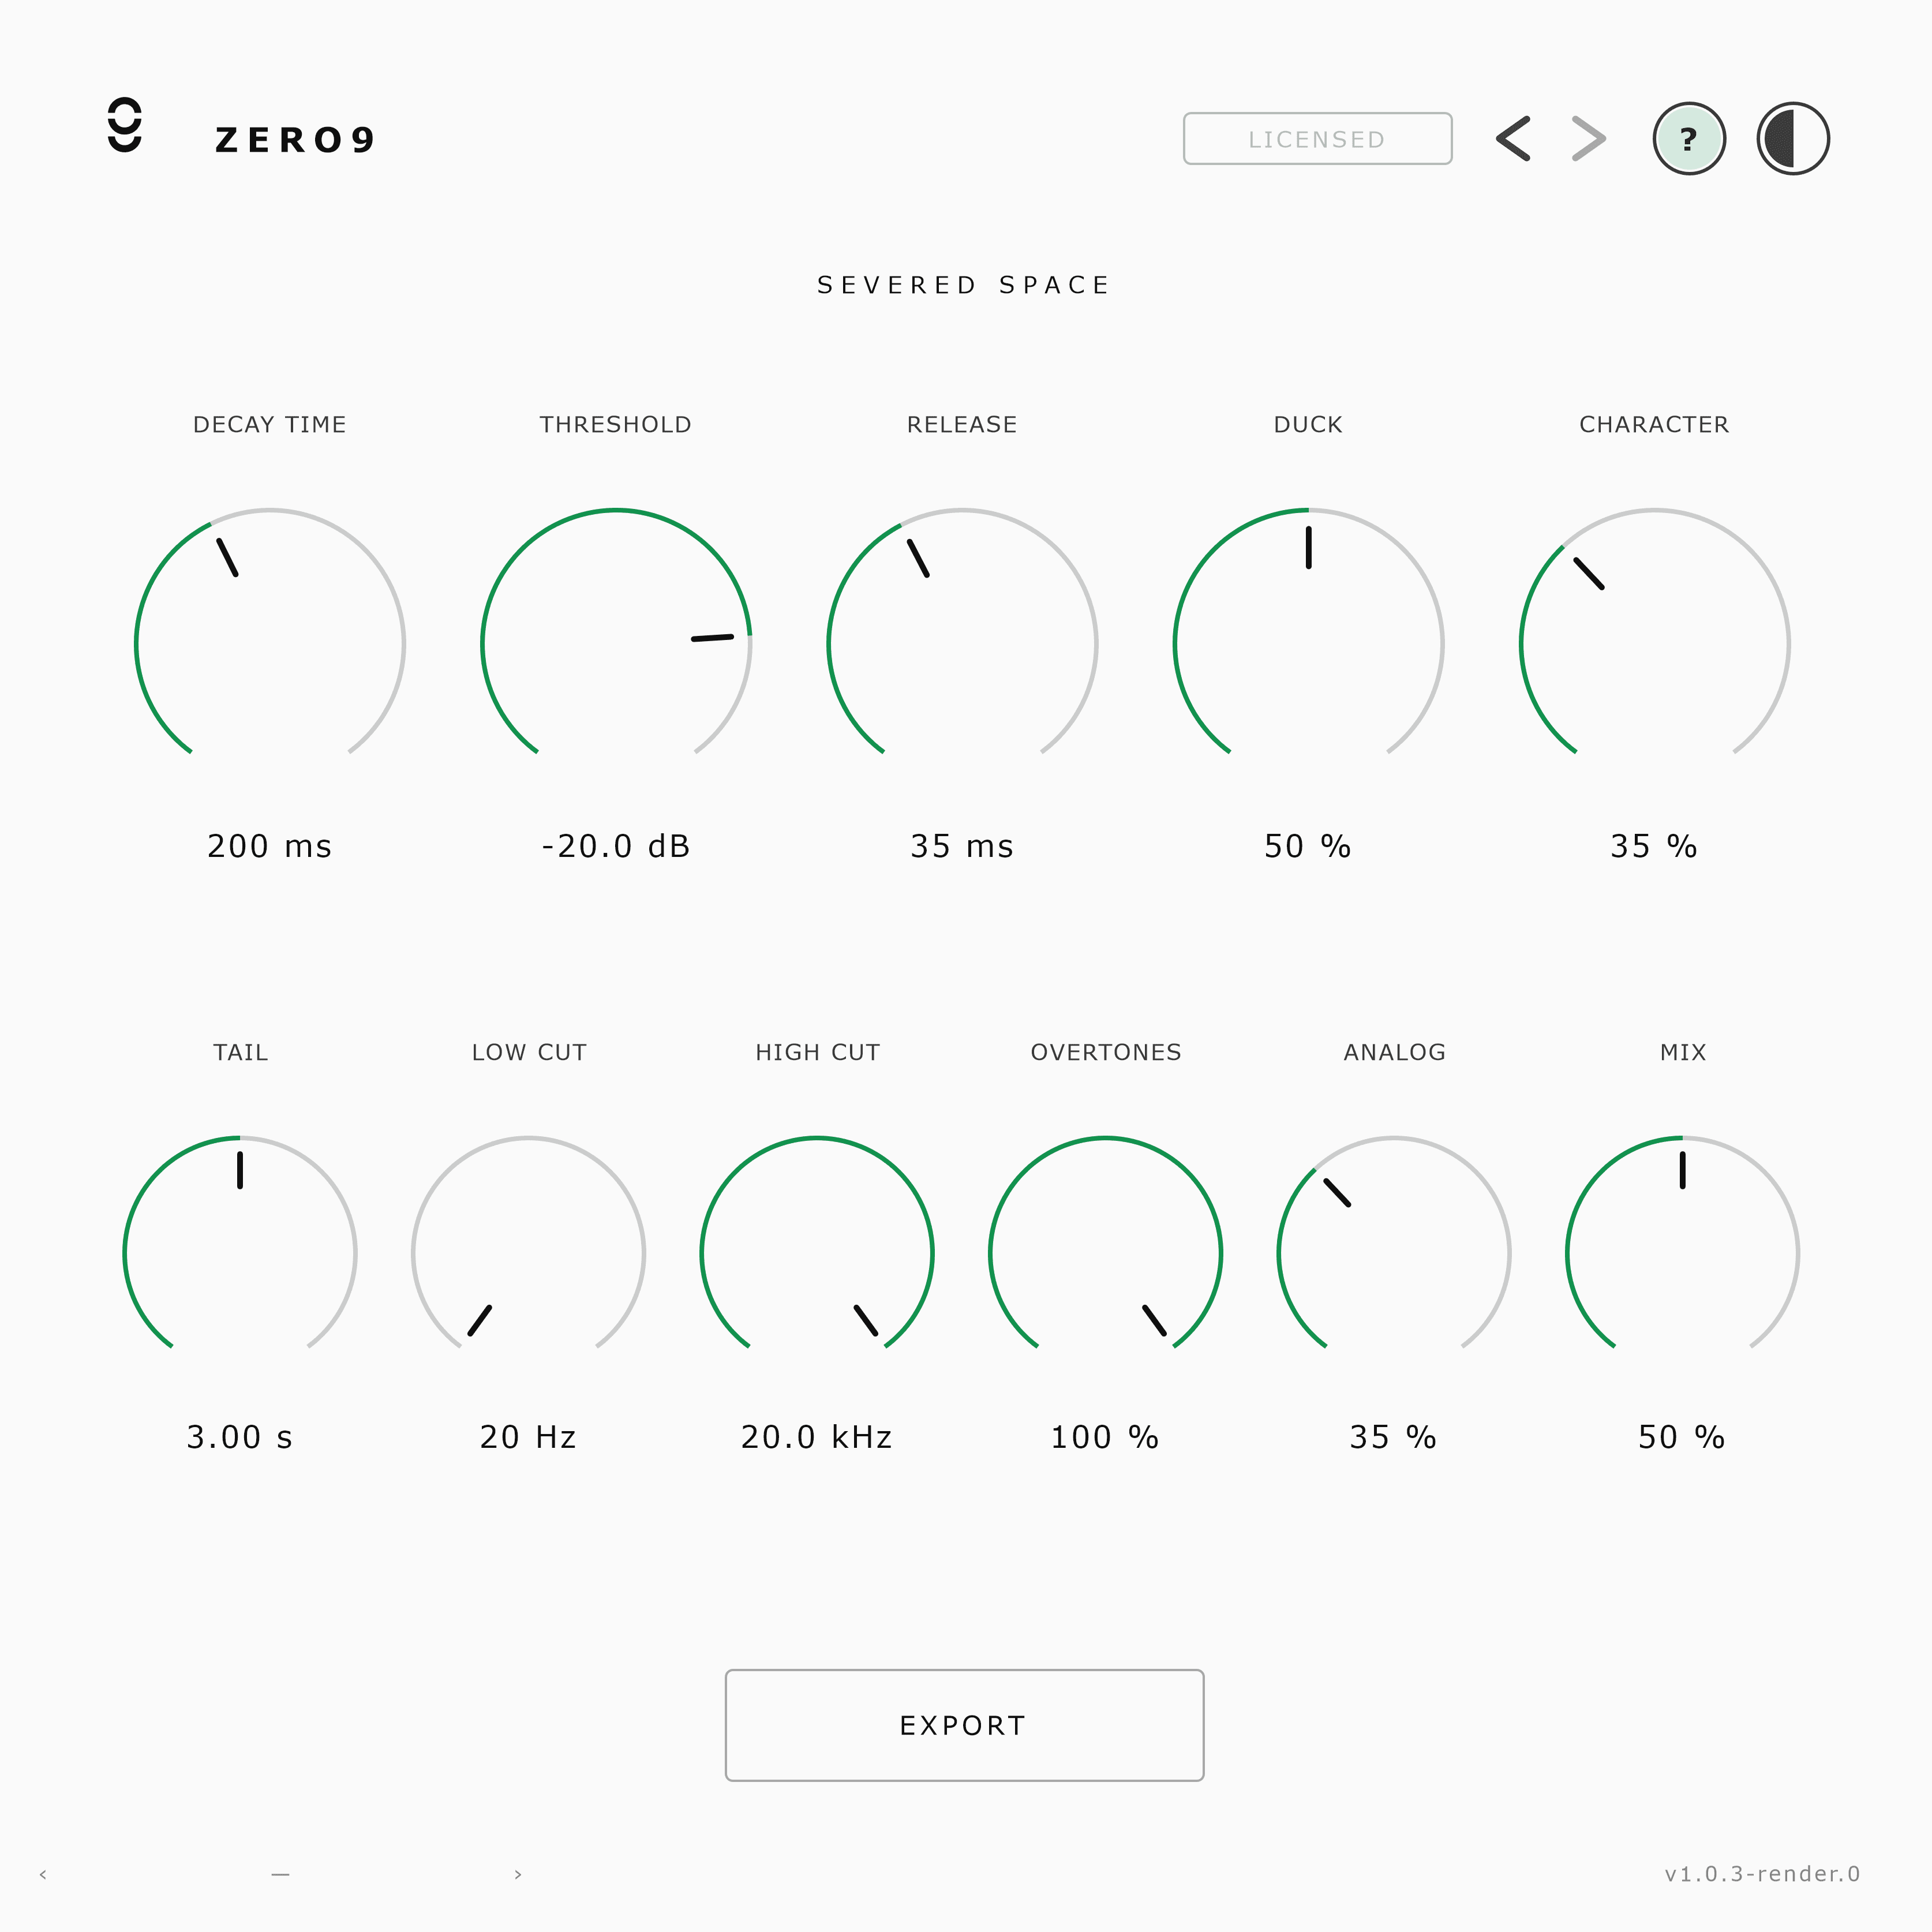The width and height of the screenshot is (1932, 1932).
Task: Click the OVERTONES label
Action: click(x=1106, y=1052)
